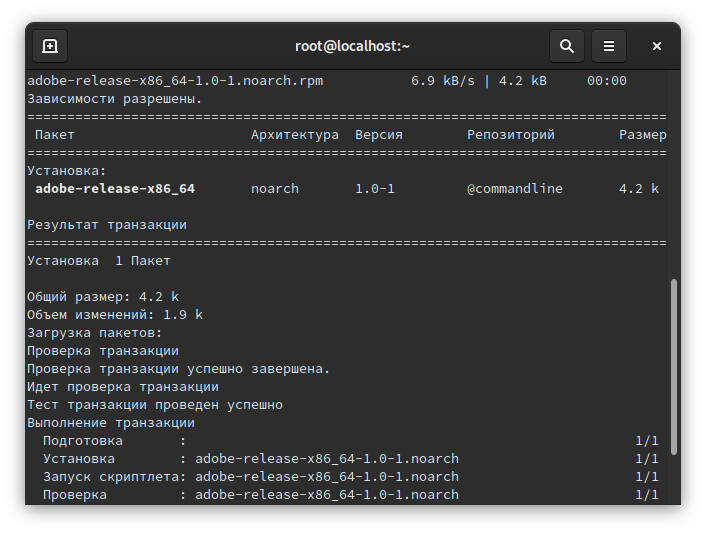Click the 'Подготовка' step line
706x533 pixels.
(351, 441)
